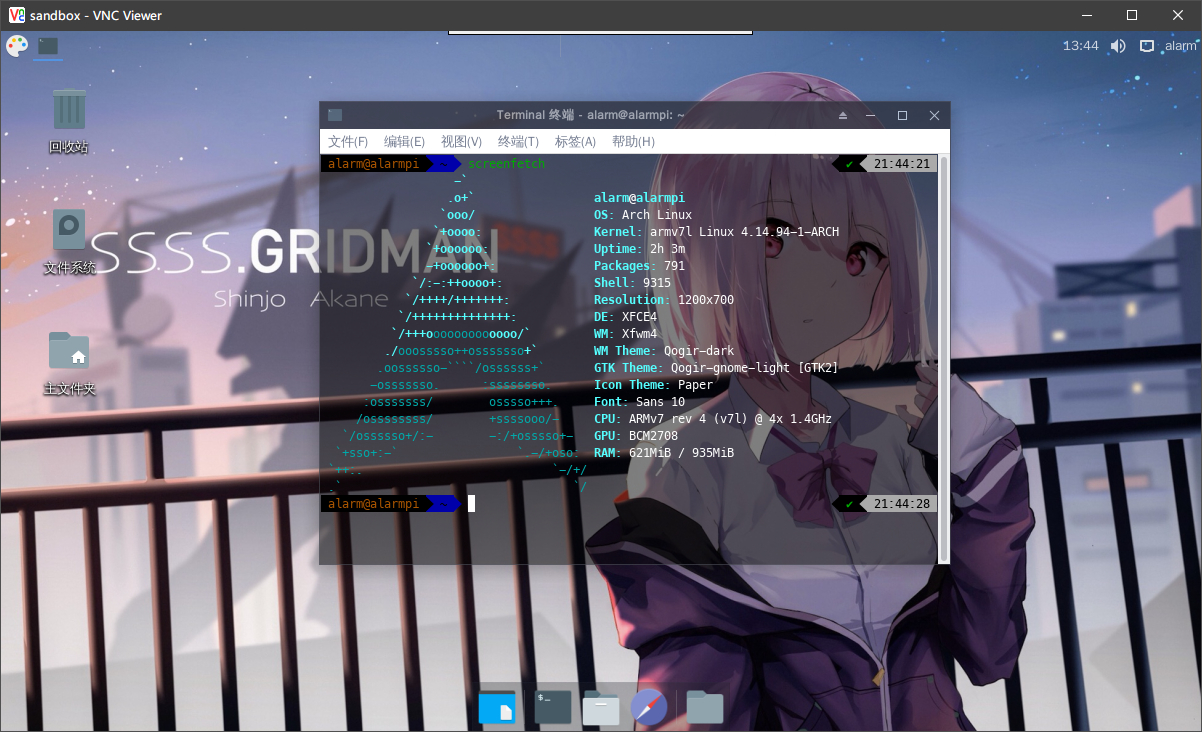Viewport: 1202px width, 732px height.
Task: Click the 'Resolution: 1200x700' line
Action: (x=664, y=300)
